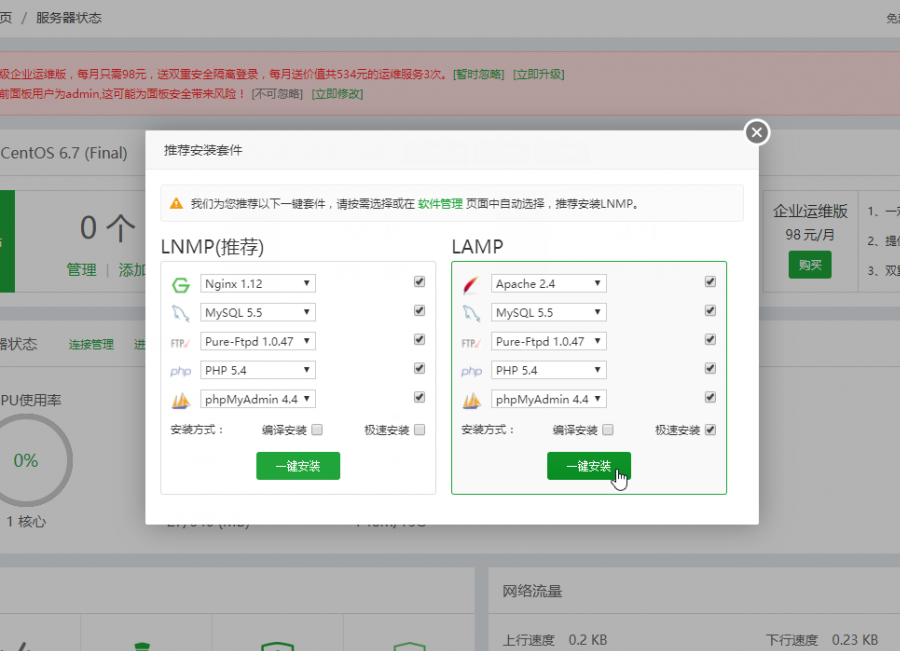Disable LAMP 极速安装 checkbox

[710, 430]
